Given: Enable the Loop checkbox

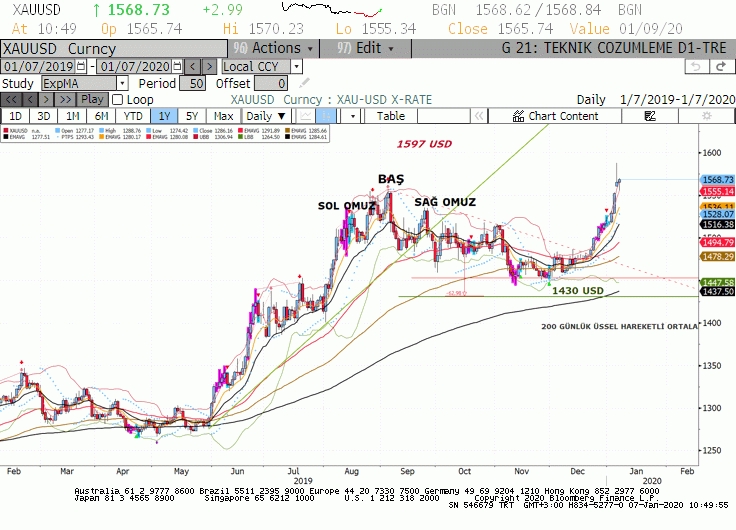Looking at the screenshot, I should coord(118,100).
